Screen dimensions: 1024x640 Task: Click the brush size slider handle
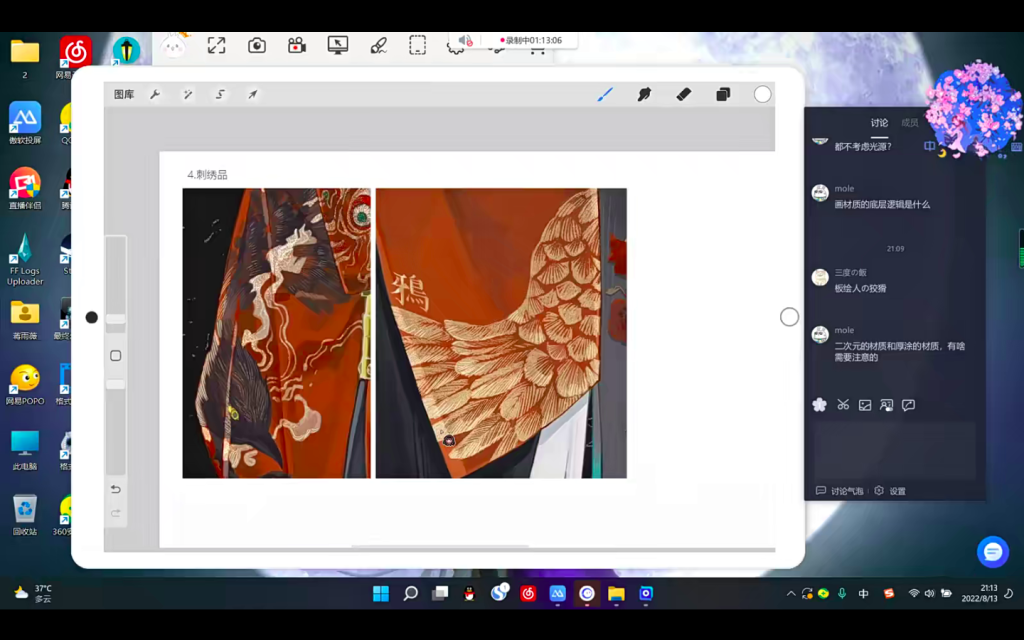(x=116, y=319)
